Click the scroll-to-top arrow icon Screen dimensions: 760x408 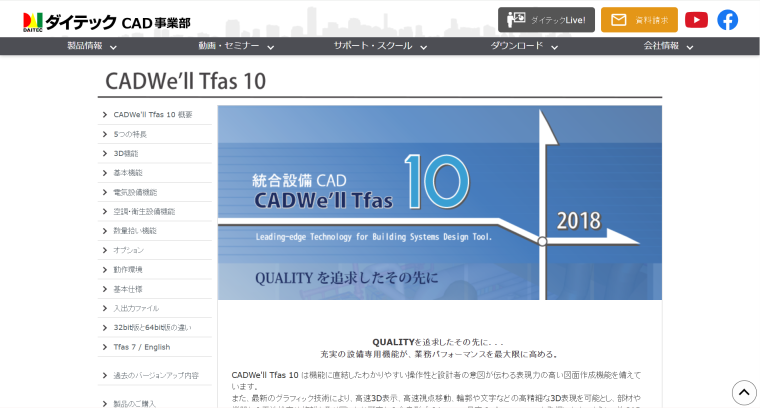point(744,392)
